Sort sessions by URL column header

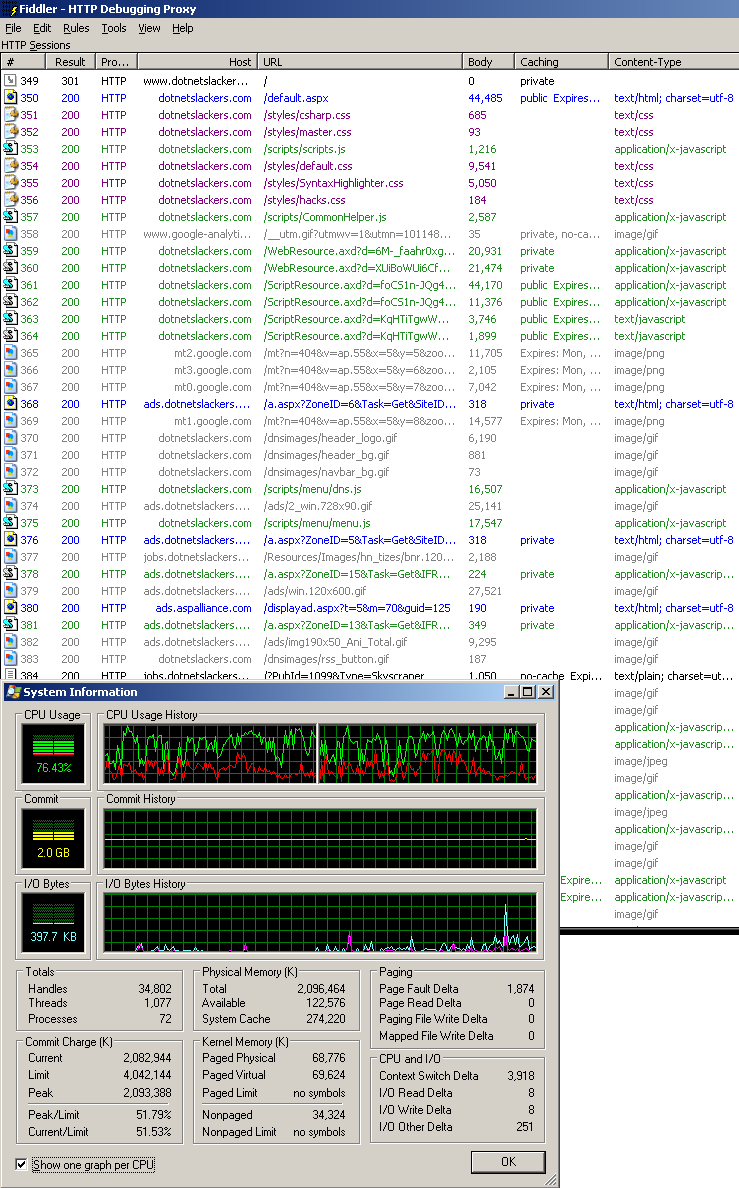pos(360,61)
